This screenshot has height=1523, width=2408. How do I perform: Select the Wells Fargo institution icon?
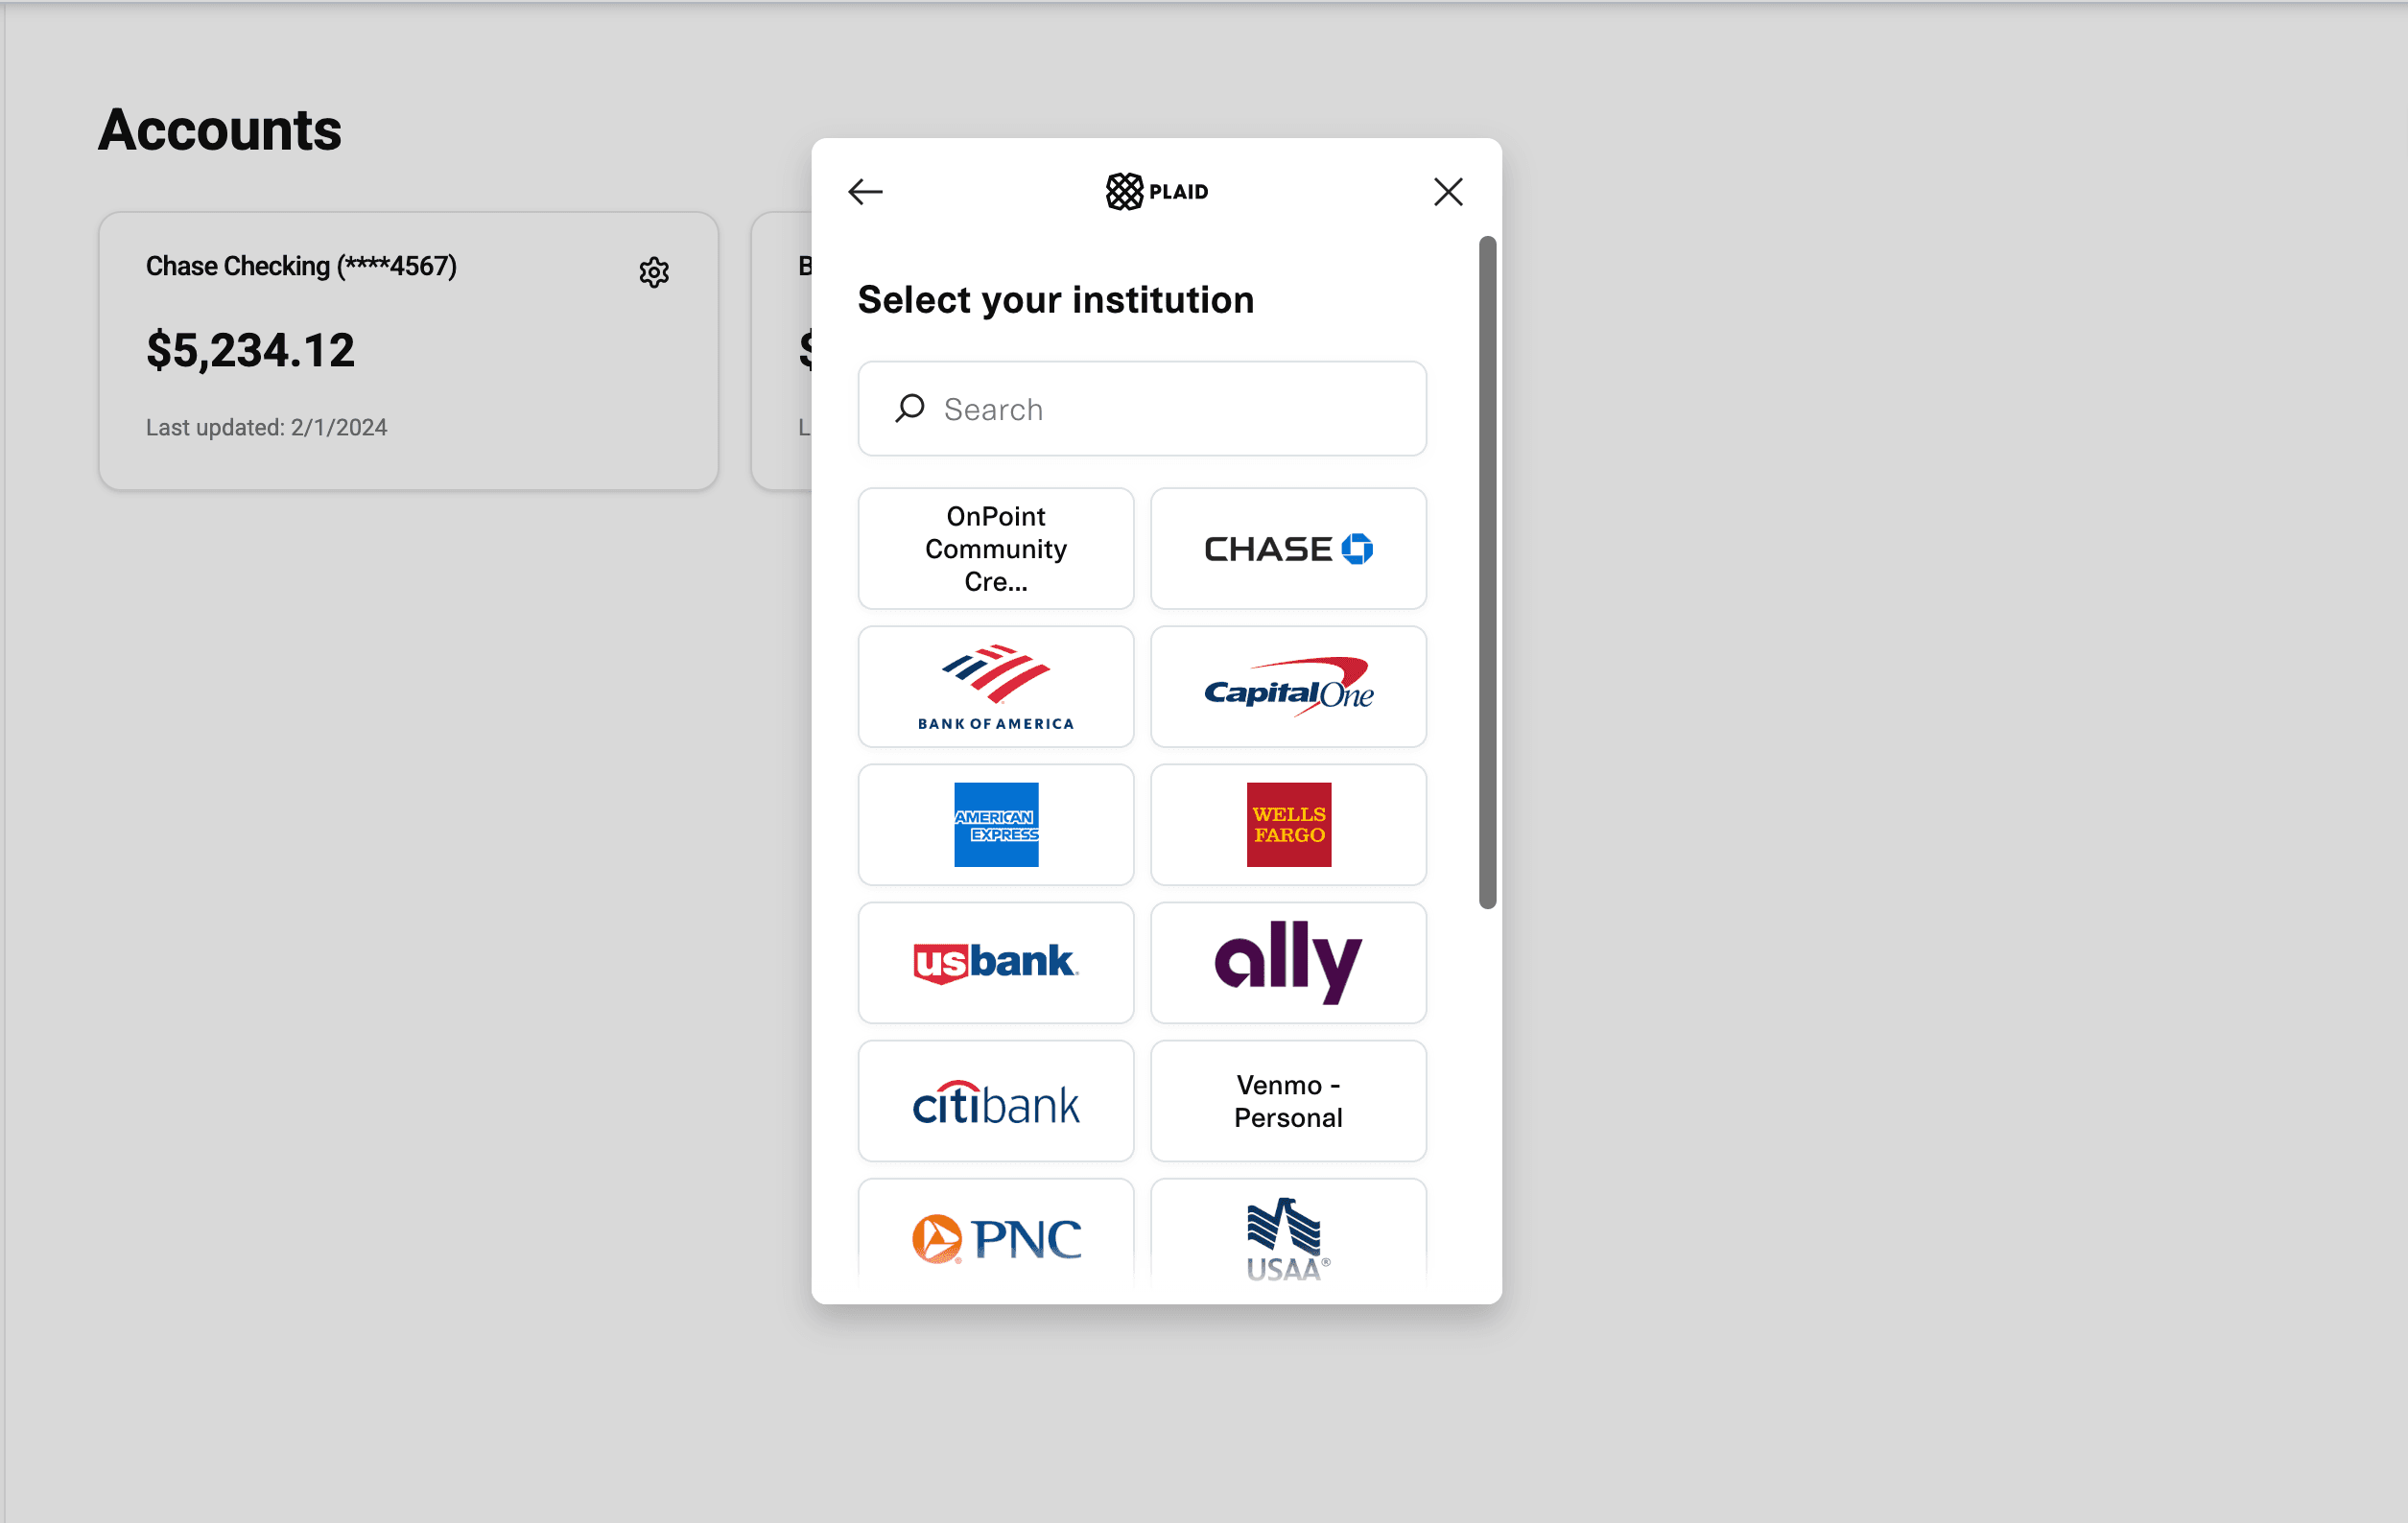(x=1288, y=825)
